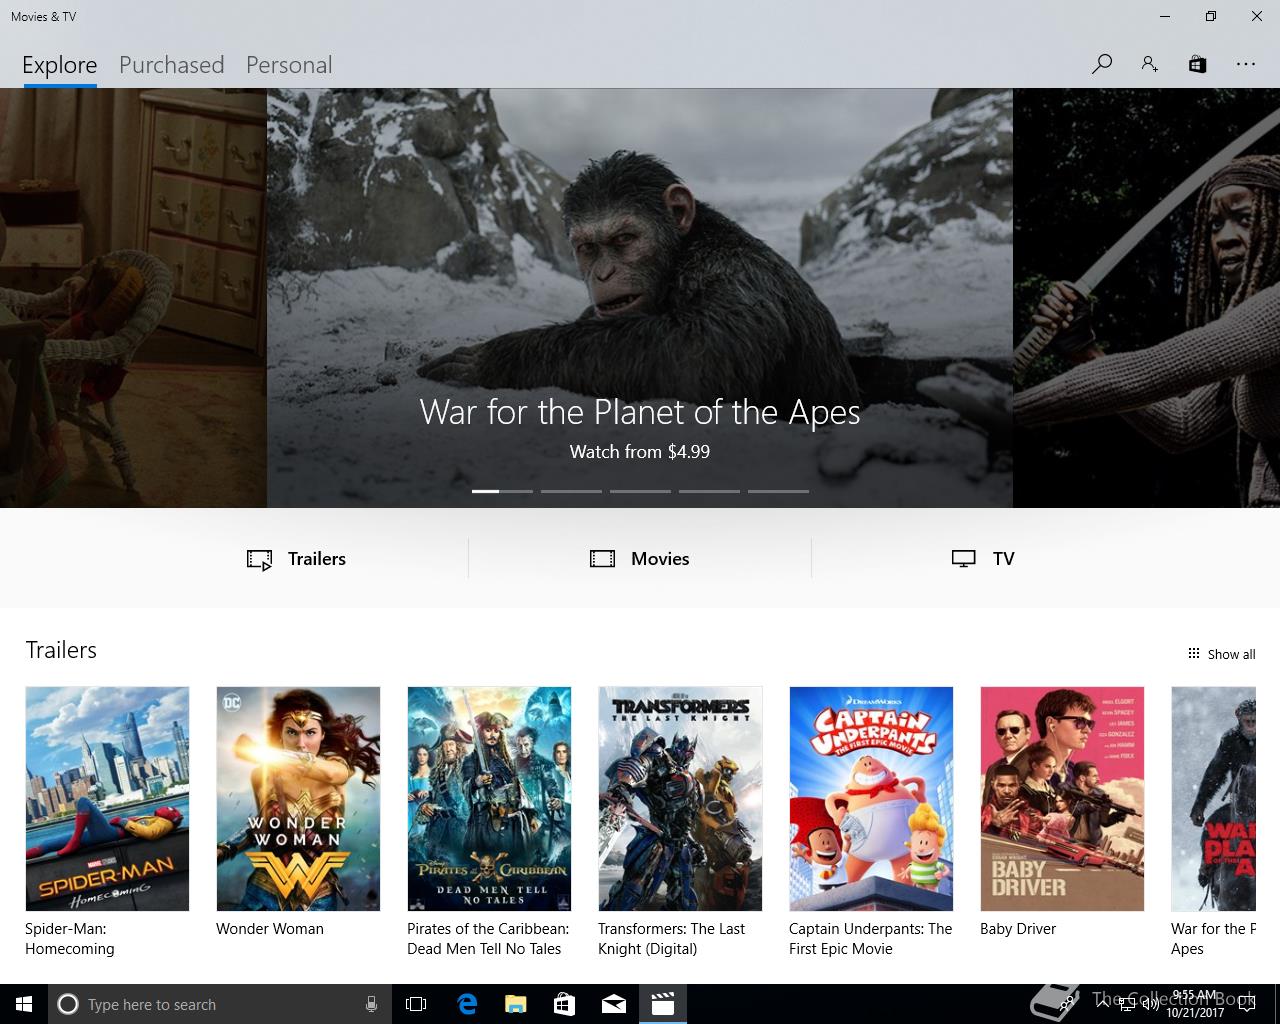Click the TV monitor icon

point(963,559)
